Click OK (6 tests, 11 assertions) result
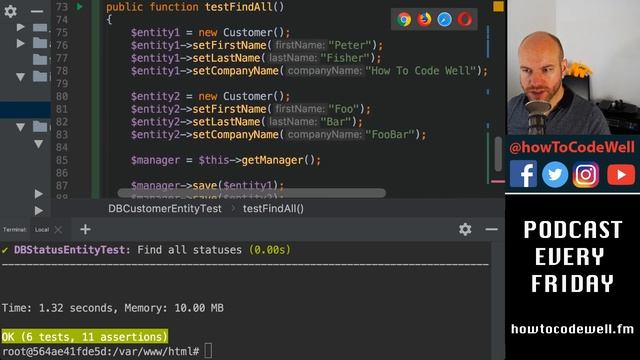 (84, 337)
